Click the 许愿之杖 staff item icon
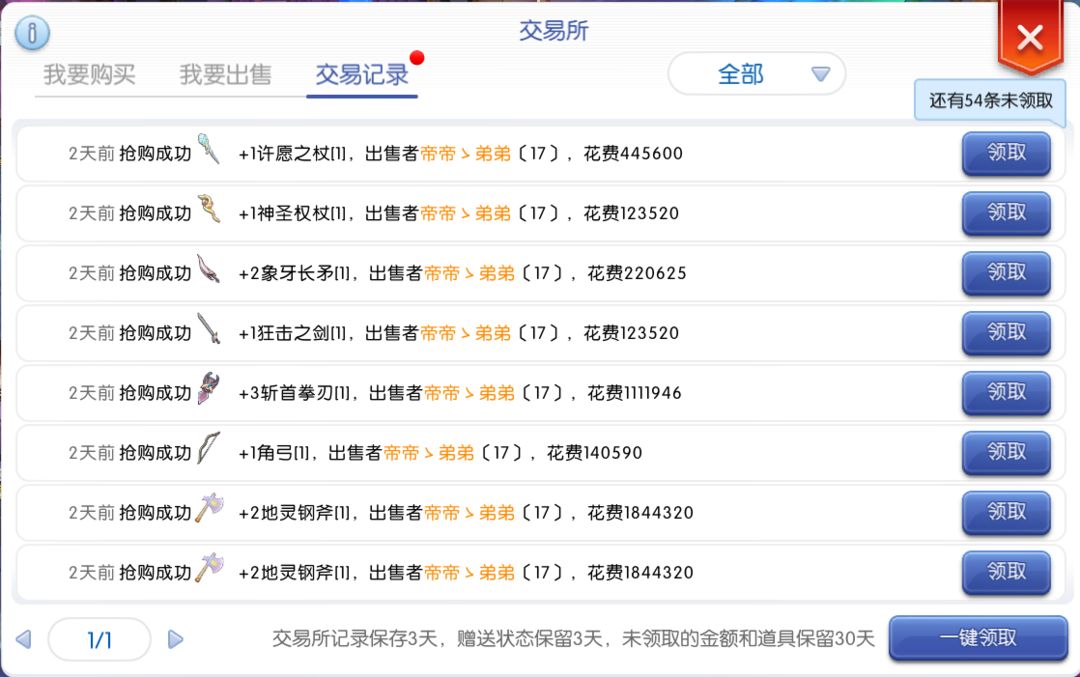 (x=209, y=149)
